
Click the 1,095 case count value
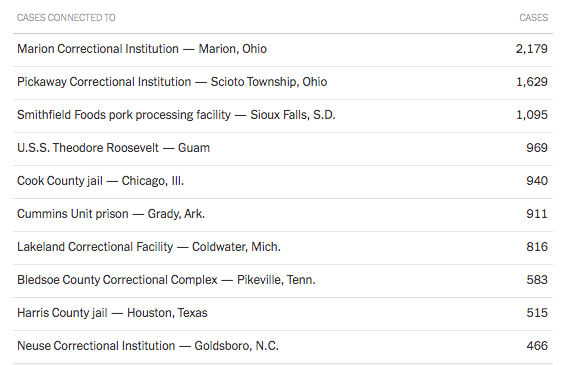tap(532, 115)
